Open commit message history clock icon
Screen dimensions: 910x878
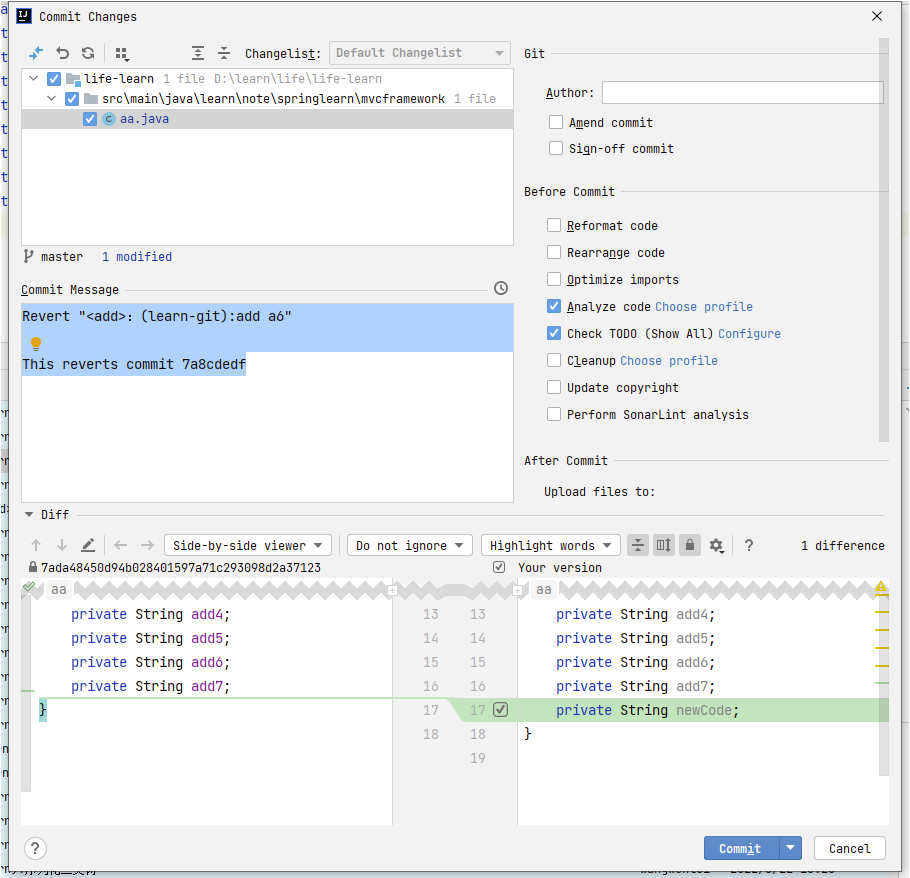tap(501, 288)
